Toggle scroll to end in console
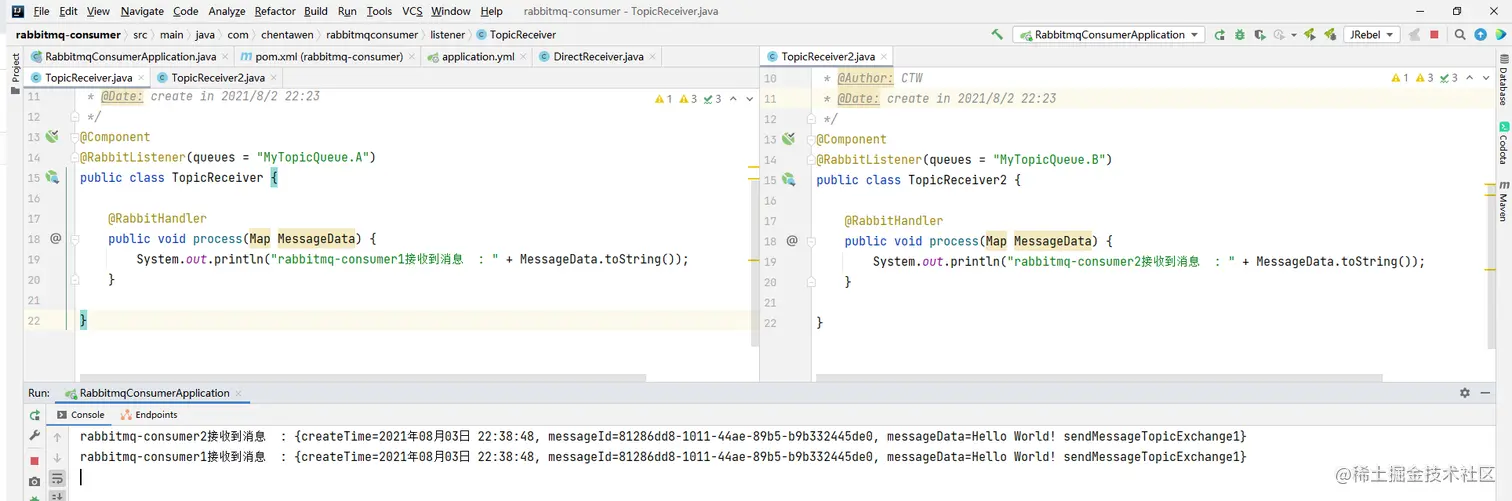The height and width of the screenshot is (501, 1512). [x=57, y=496]
